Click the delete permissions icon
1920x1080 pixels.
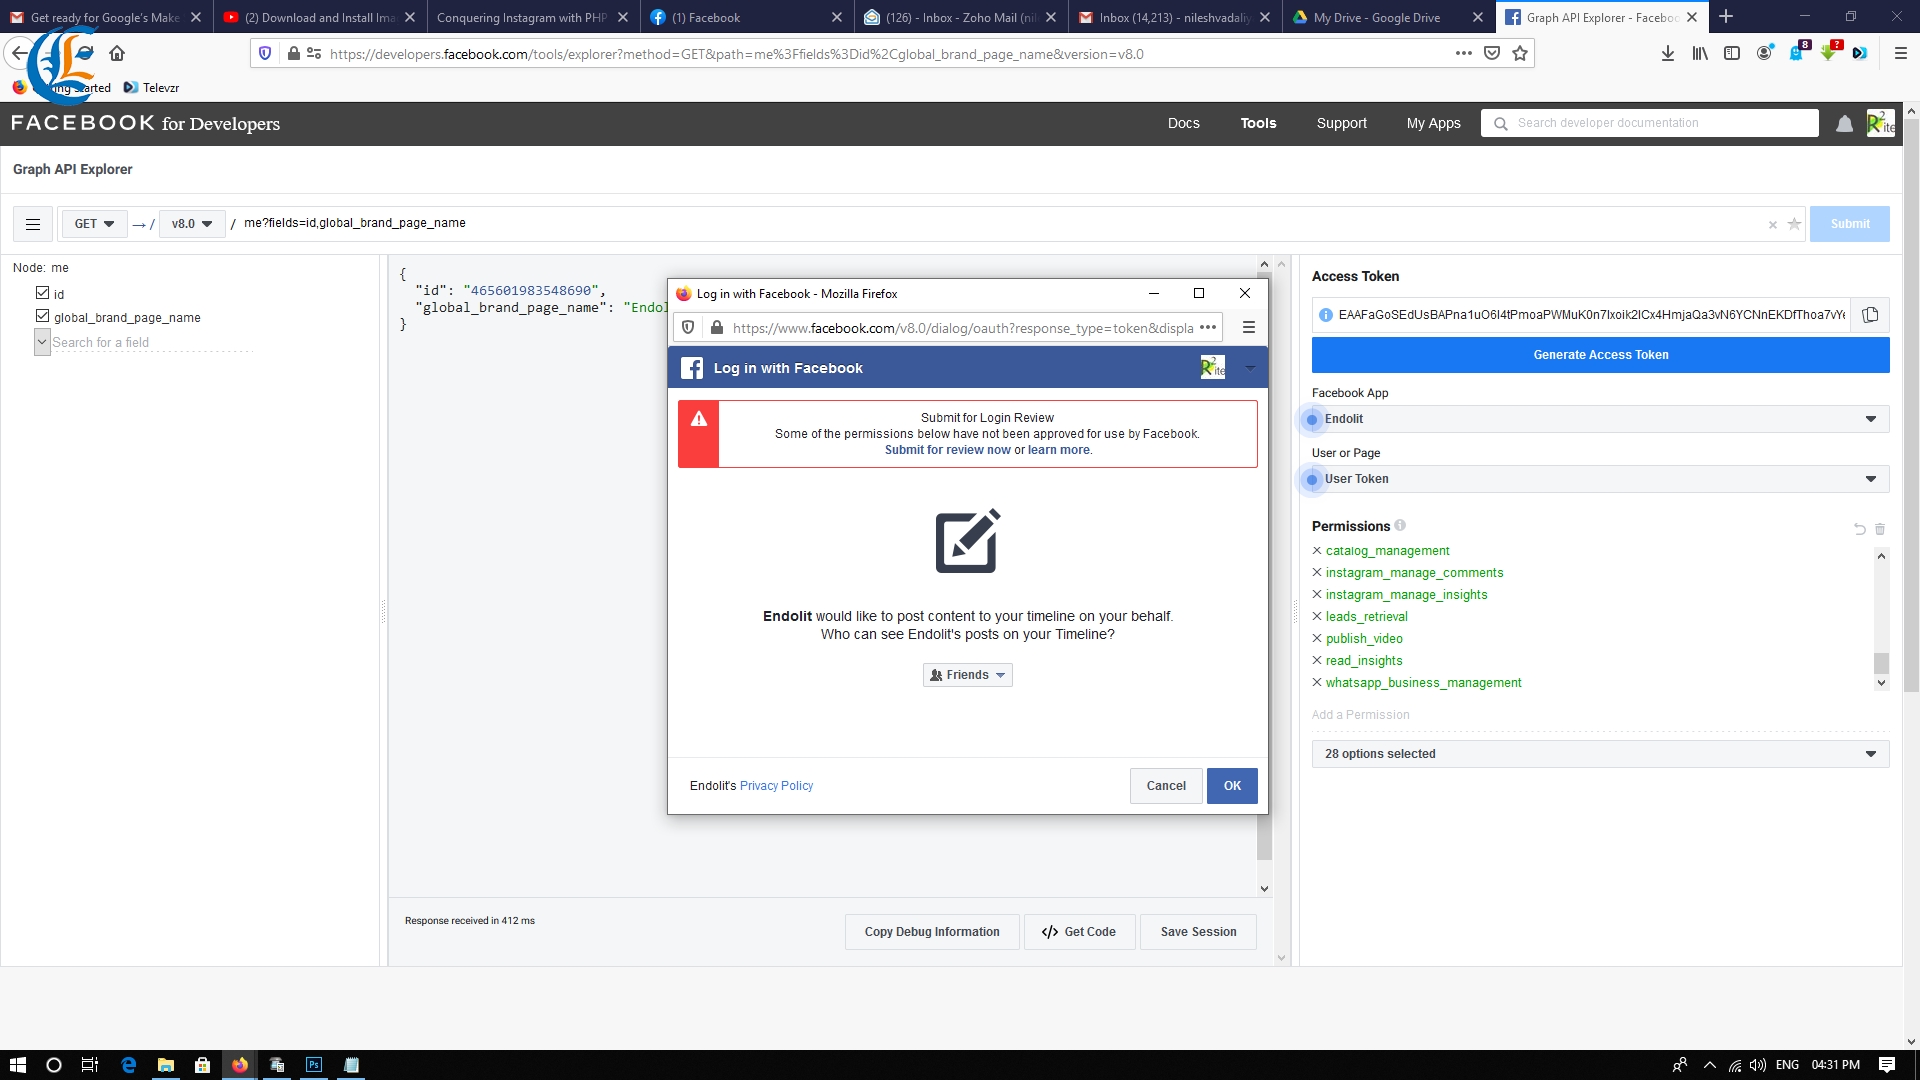coord(1879,529)
